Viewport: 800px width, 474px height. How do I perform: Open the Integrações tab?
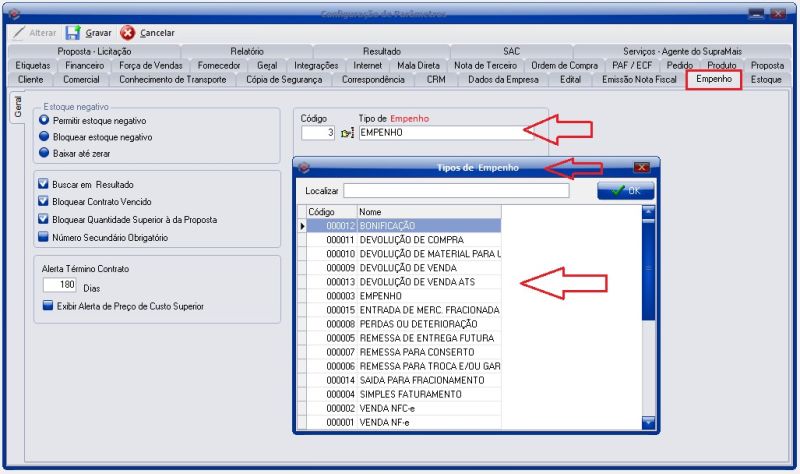click(316, 66)
